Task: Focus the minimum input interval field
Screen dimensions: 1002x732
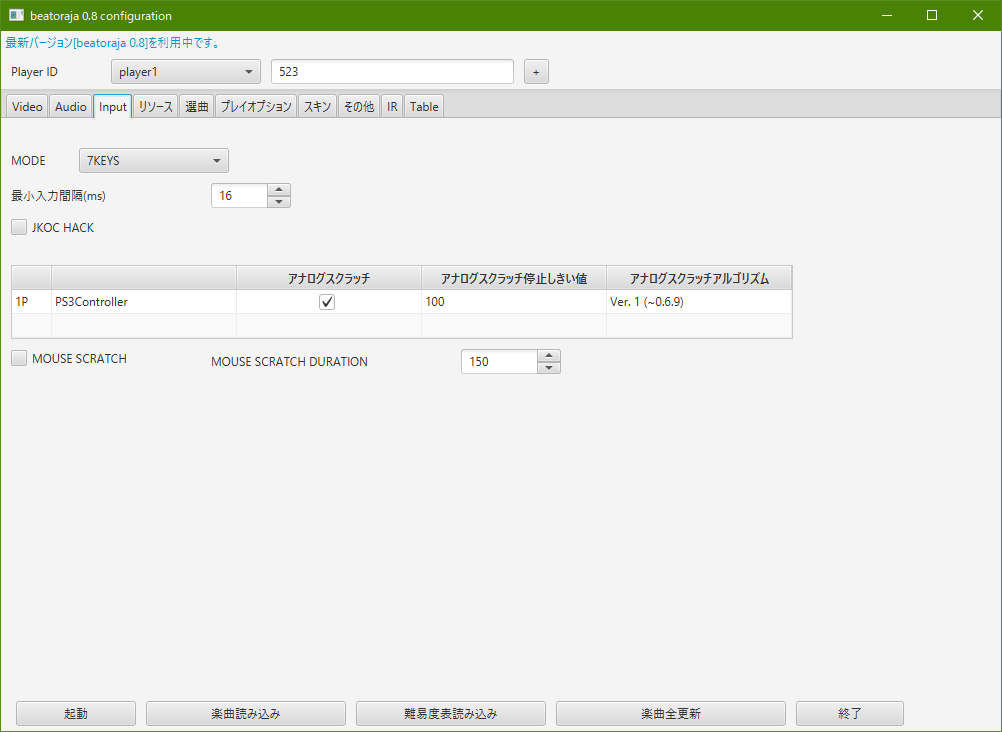Action: [239, 196]
